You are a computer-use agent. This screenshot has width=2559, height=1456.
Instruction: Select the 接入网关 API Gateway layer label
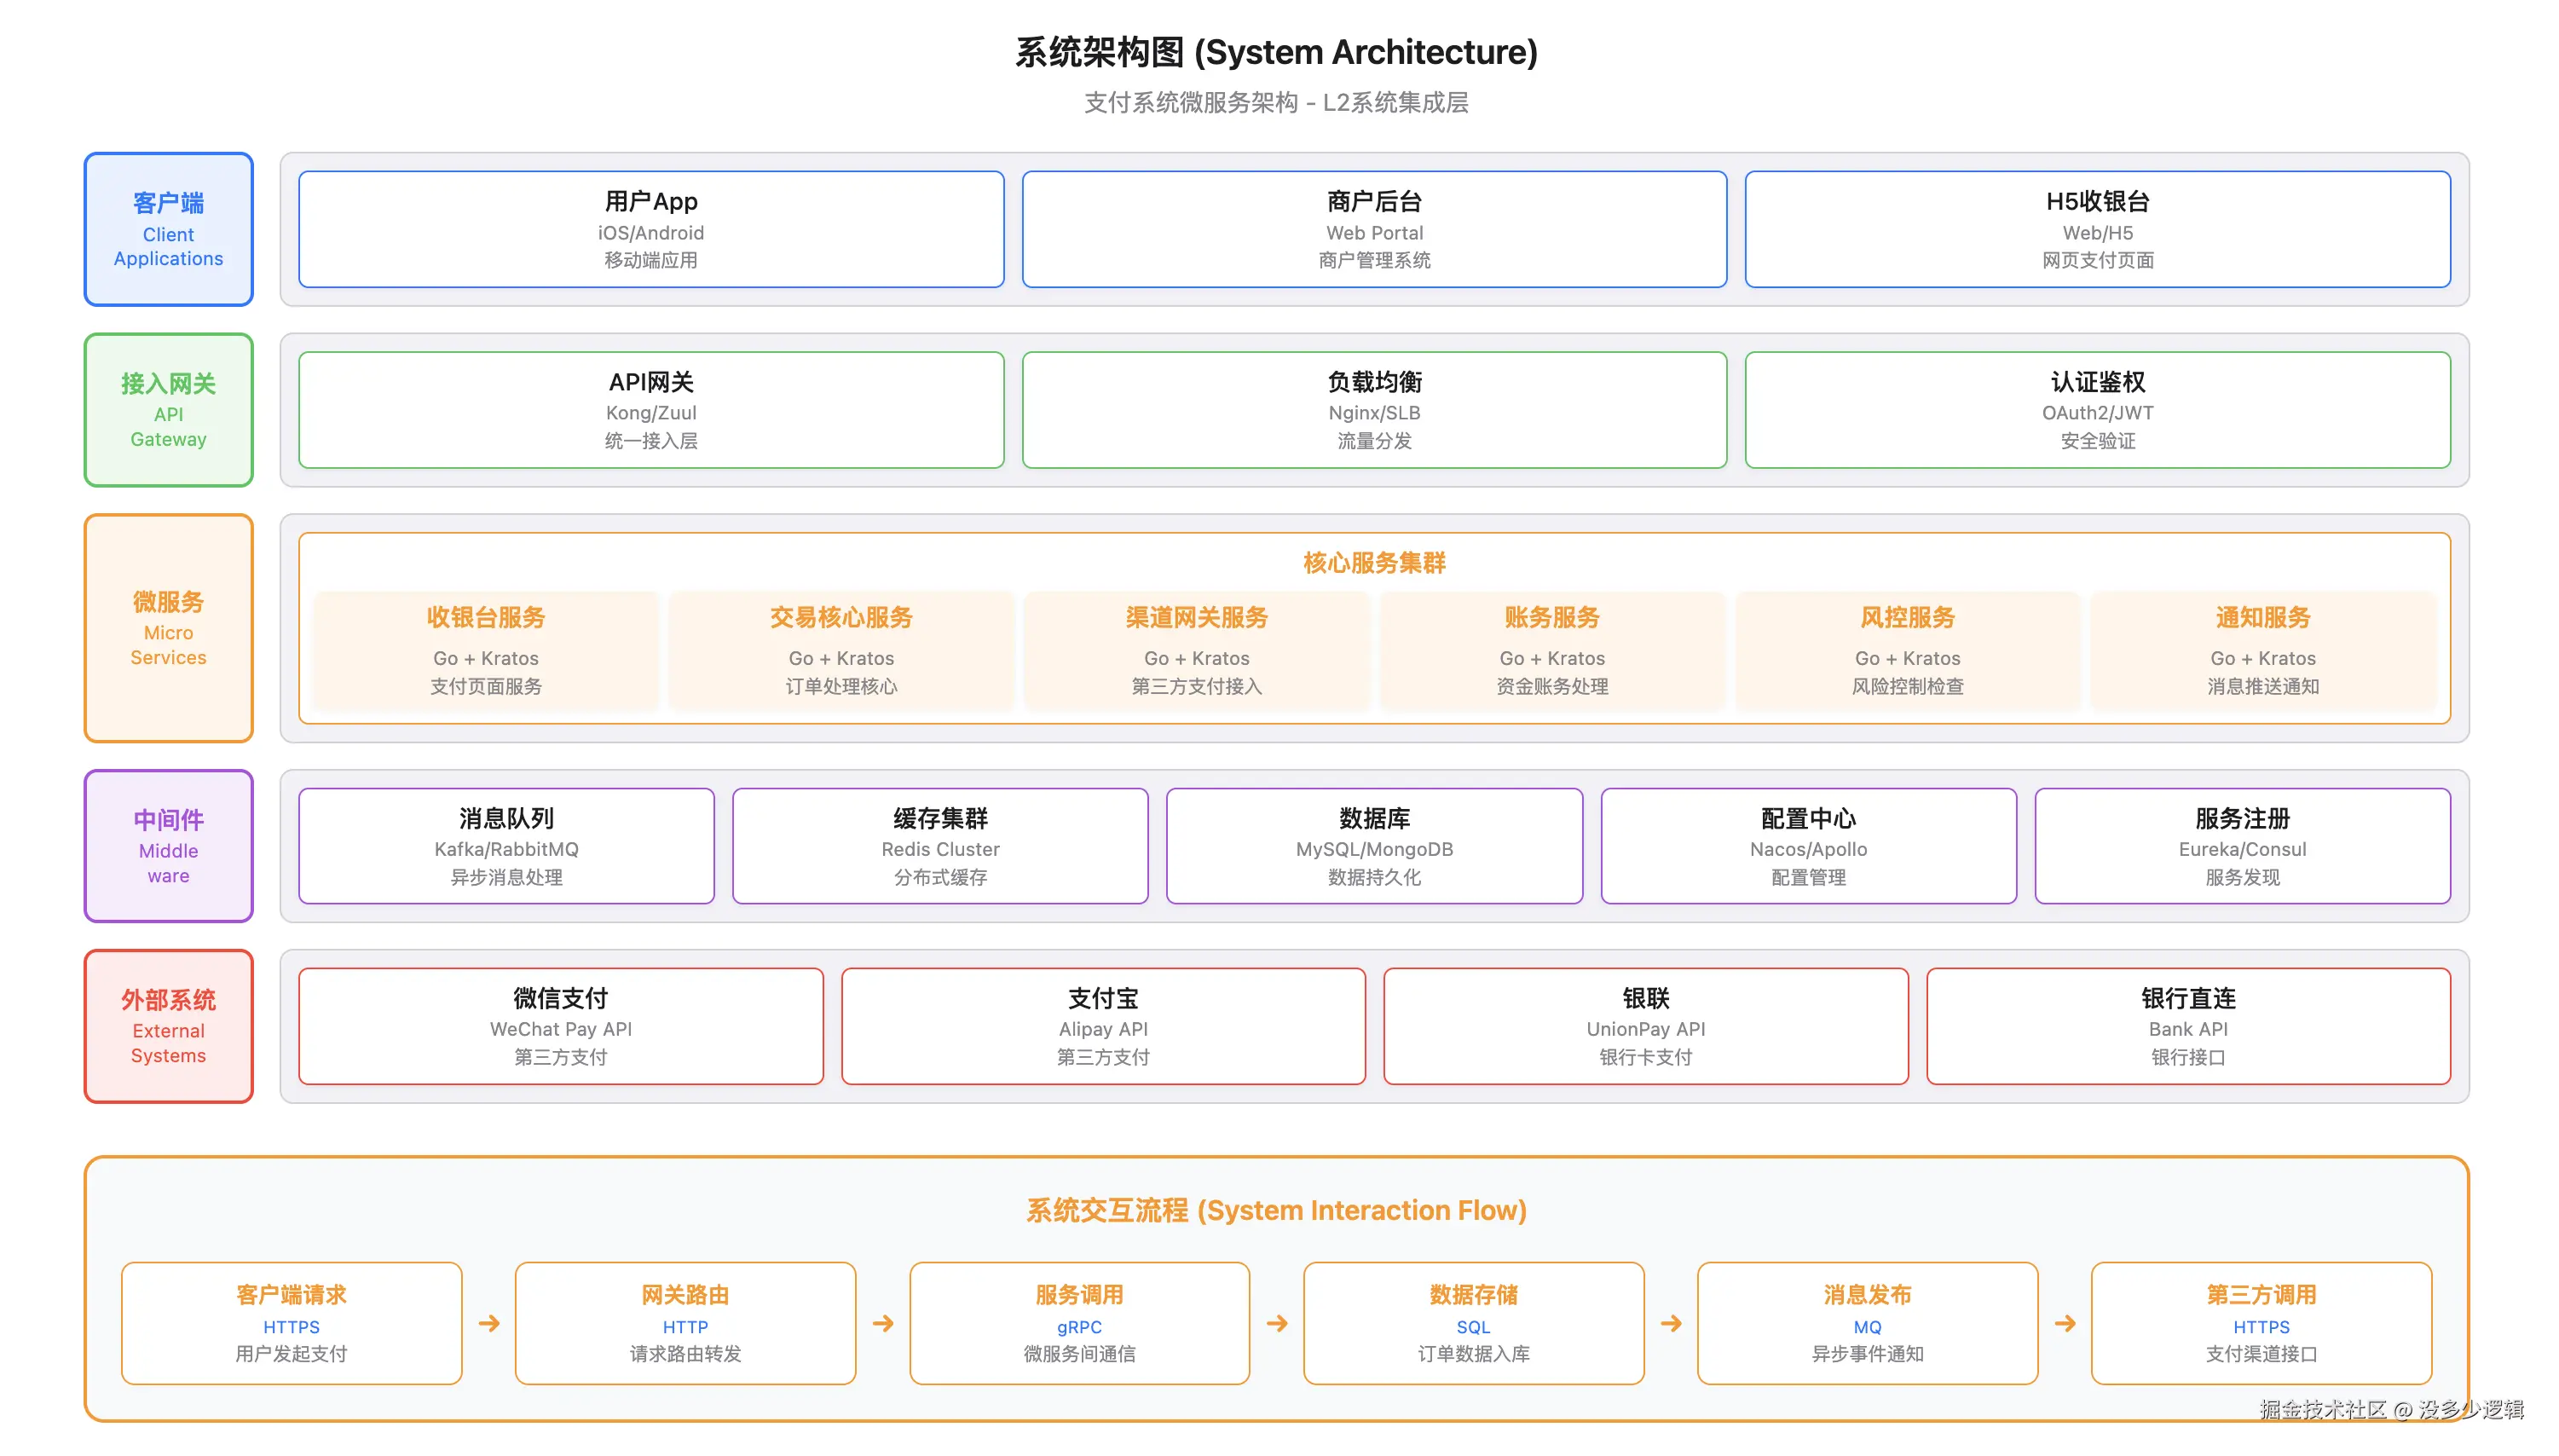click(x=168, y=410)
